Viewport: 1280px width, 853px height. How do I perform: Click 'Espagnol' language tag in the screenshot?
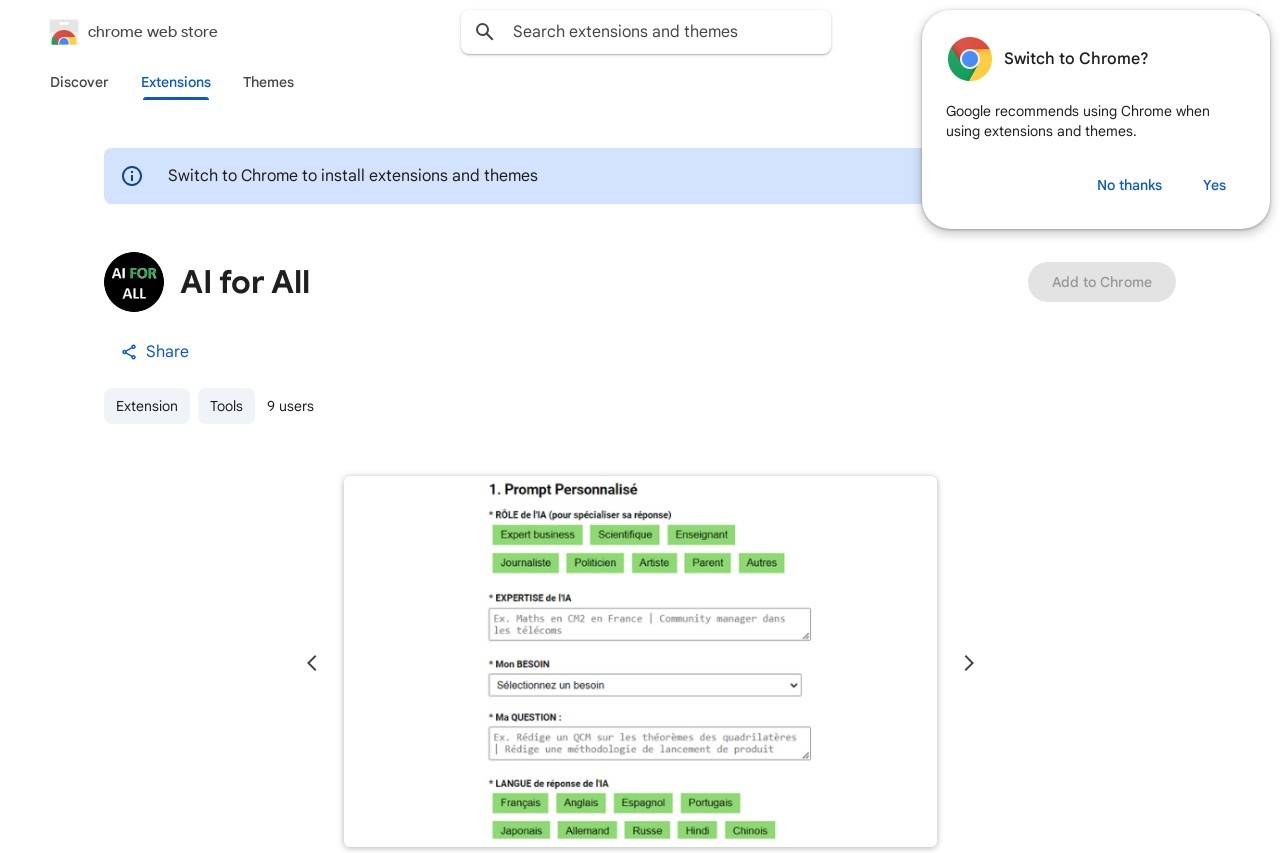coord(643,803)
